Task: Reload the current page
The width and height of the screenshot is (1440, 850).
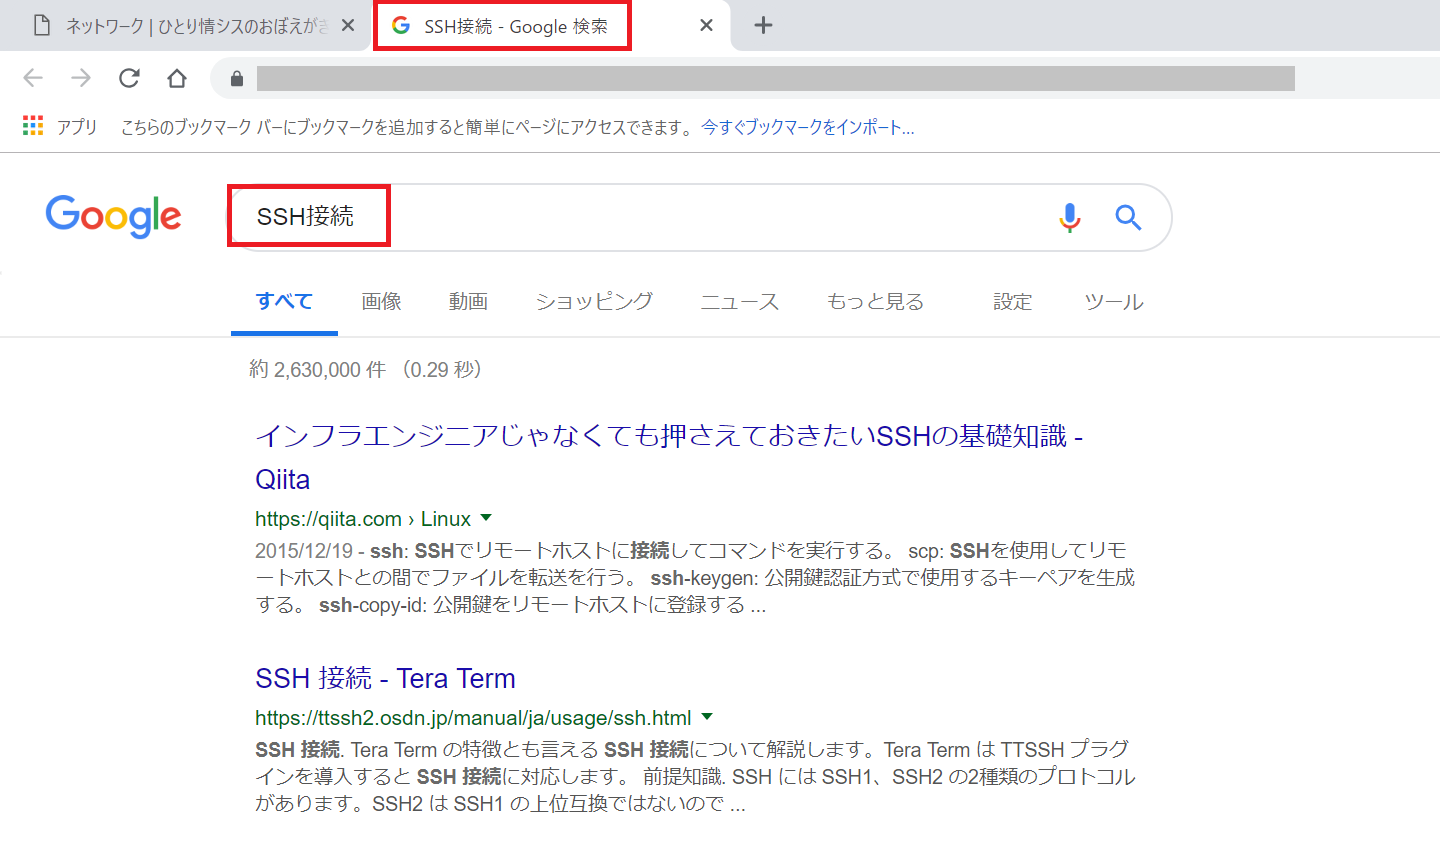Action: click(x=129, y=78)
